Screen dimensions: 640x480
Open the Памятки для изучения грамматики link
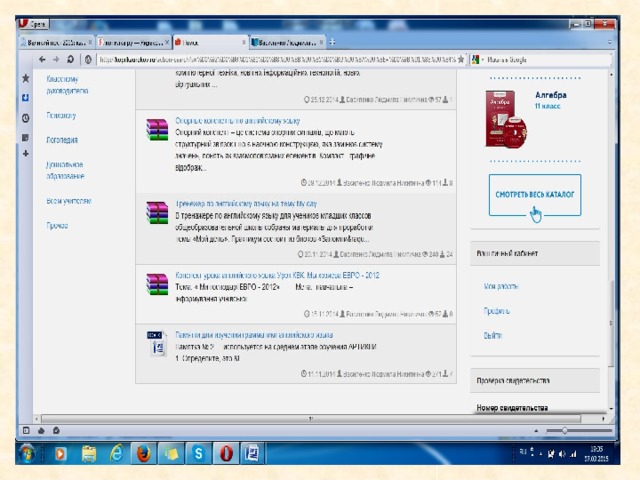coord(254,335)
